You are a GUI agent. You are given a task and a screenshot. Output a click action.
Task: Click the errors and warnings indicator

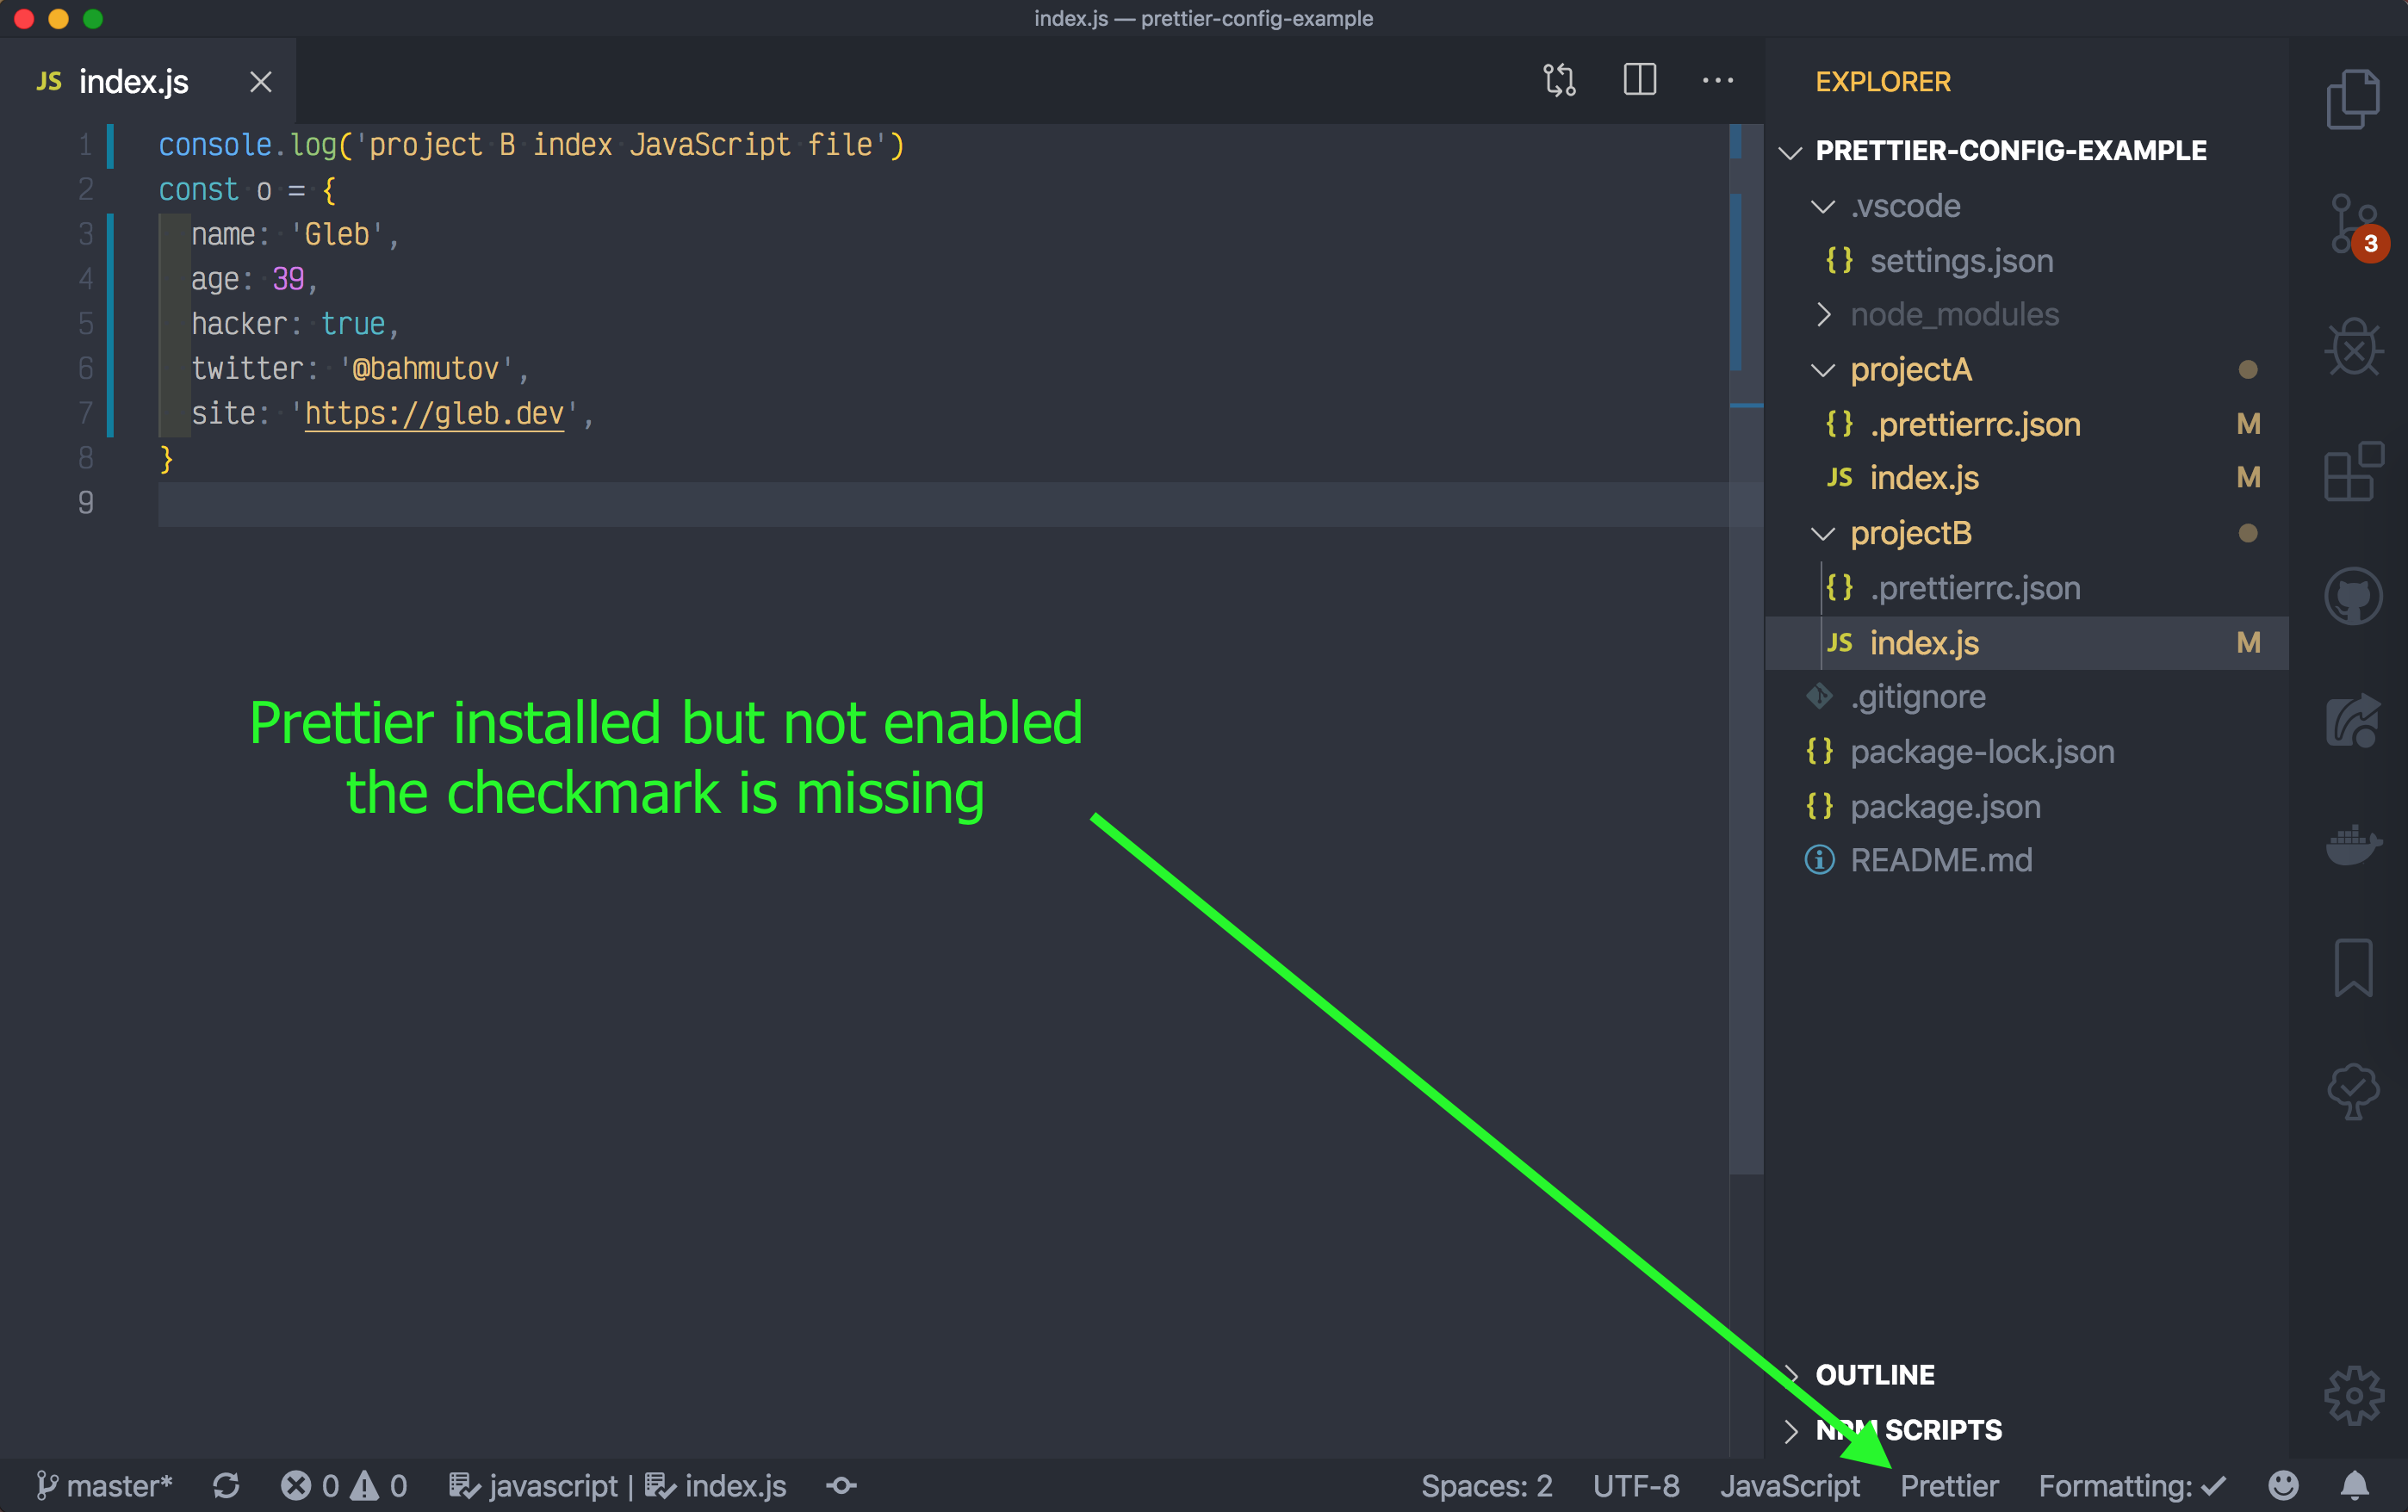point(345,1486)
